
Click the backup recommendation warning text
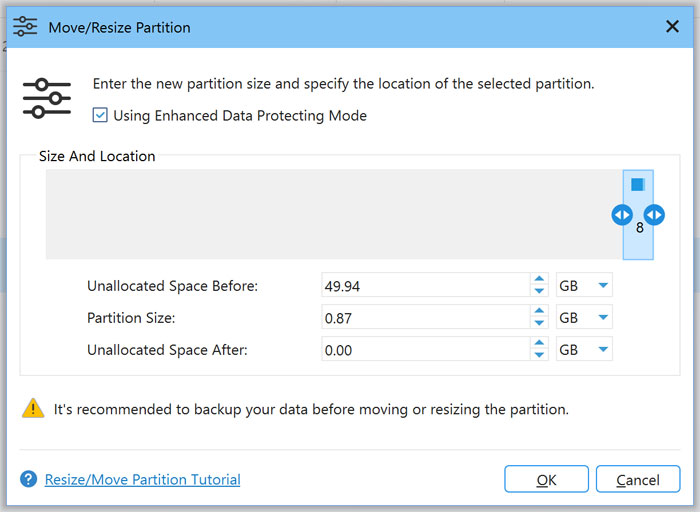[x=311, y=409]
